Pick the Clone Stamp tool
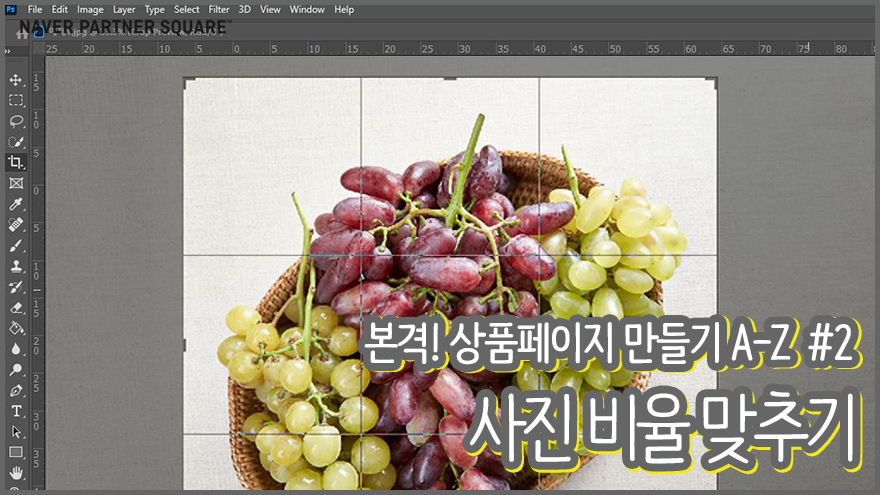Image resolution: width=880 pixels, height=495 pixels. coord(16,266)
